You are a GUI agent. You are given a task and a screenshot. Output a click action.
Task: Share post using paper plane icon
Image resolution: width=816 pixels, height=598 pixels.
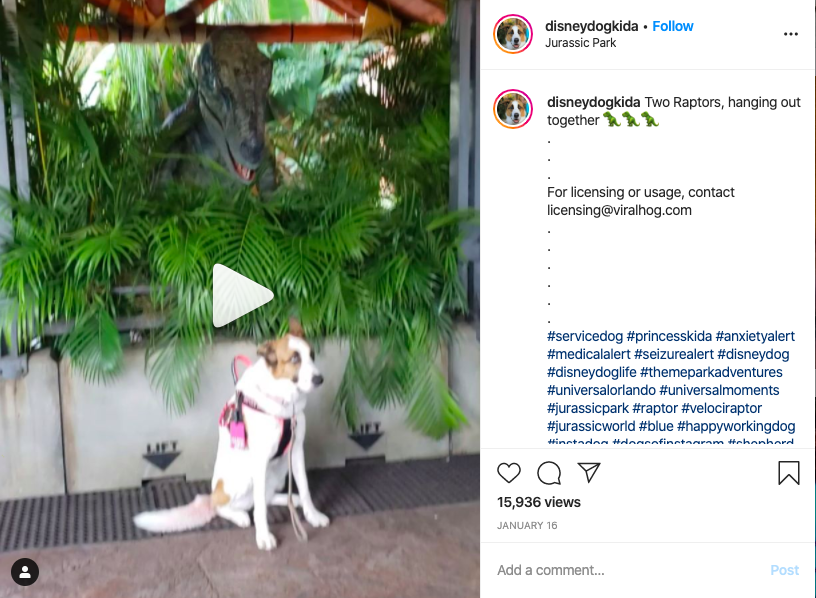click(x=589, y=472)
